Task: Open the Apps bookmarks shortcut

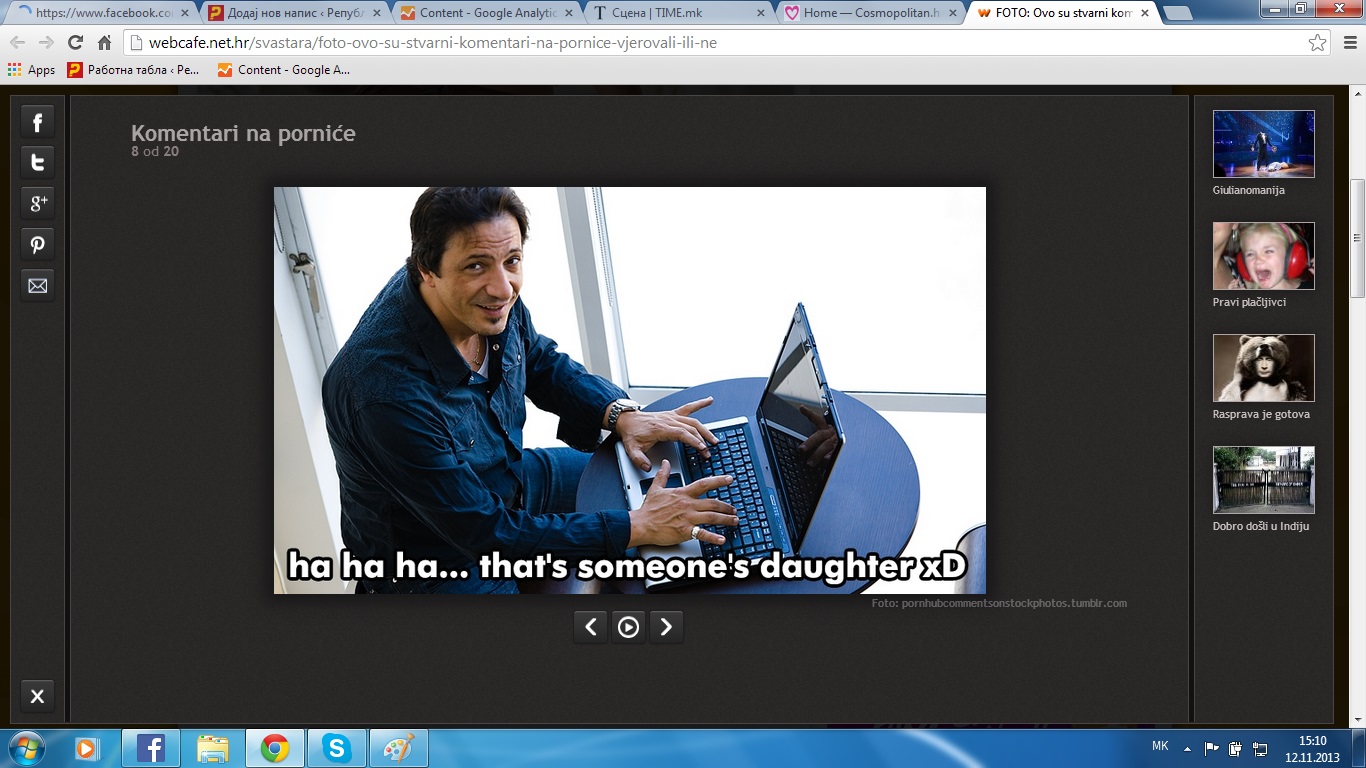Action: point(31,70)
